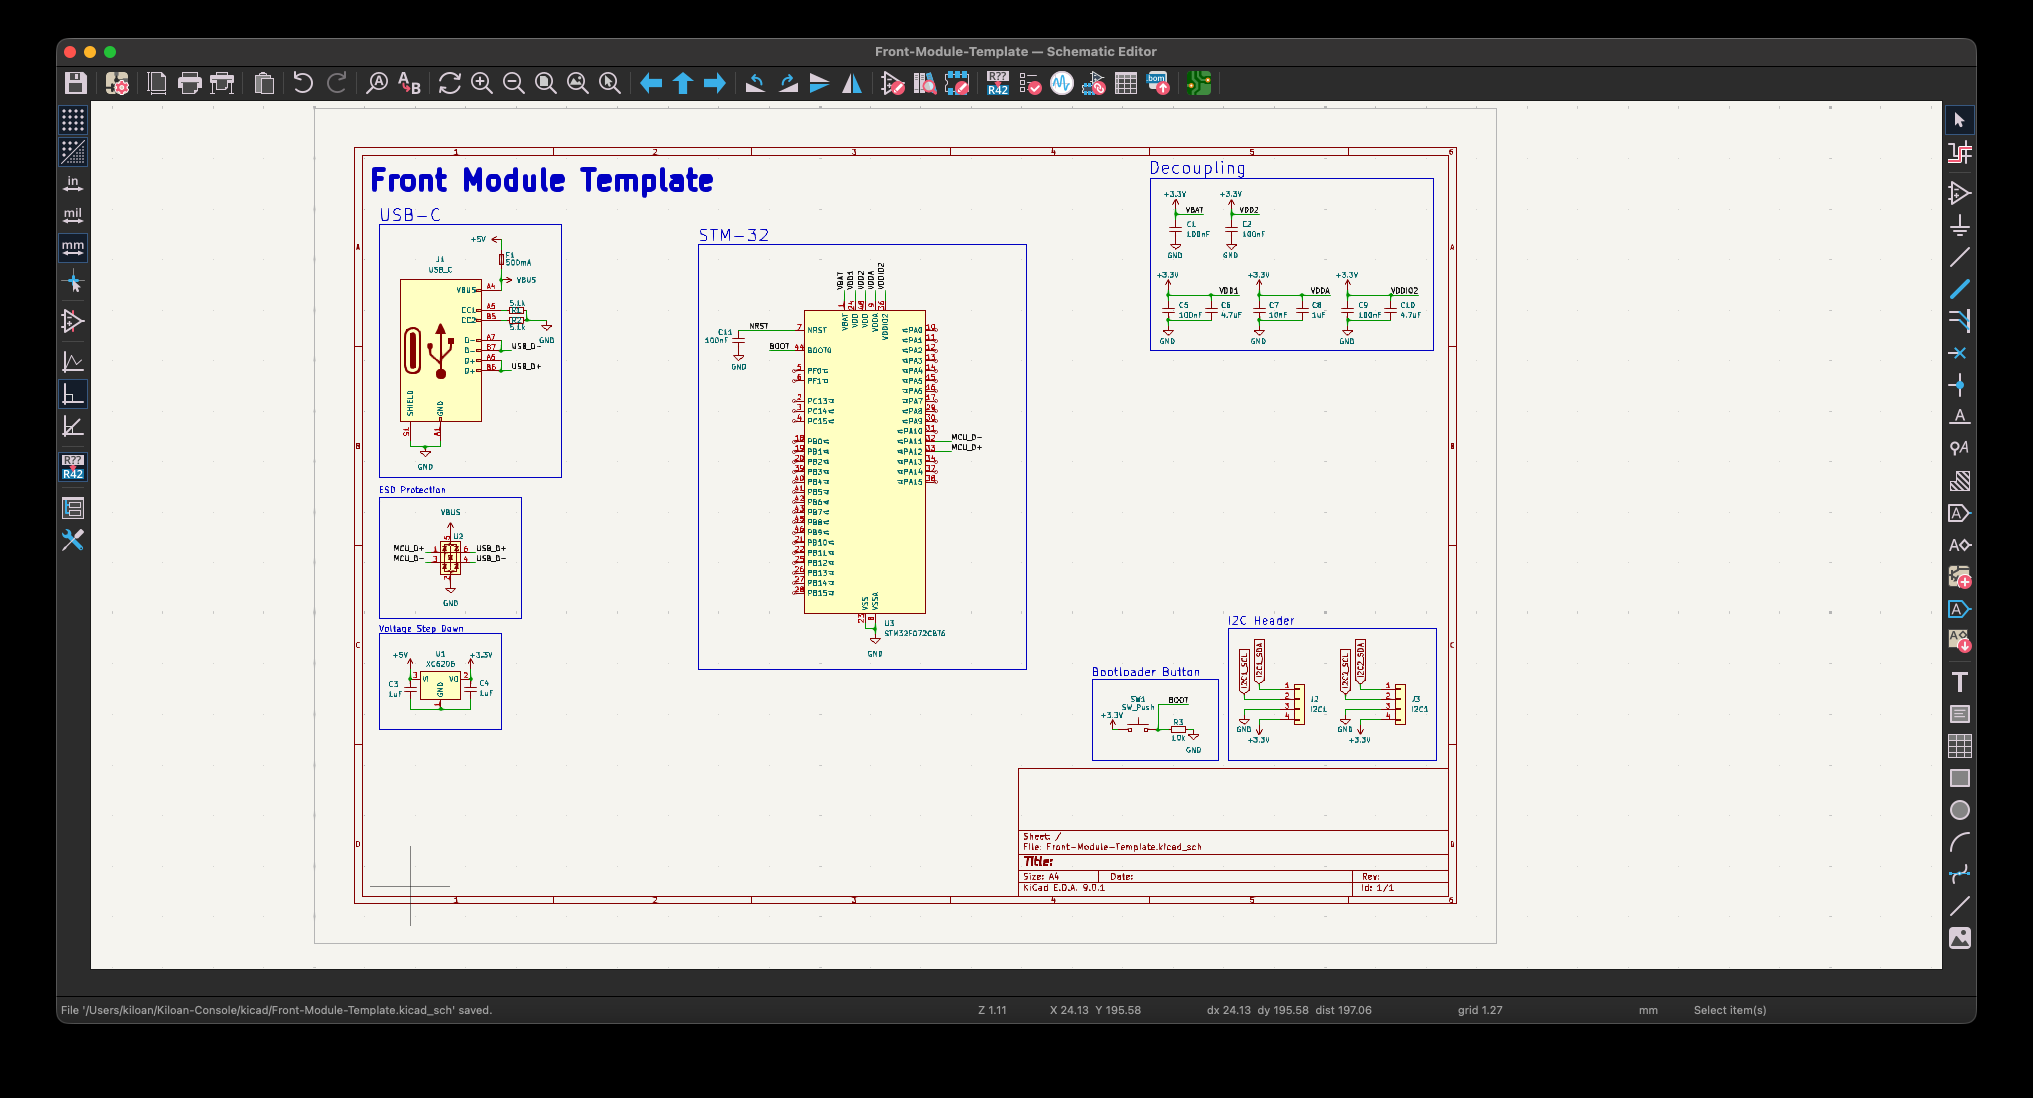This screenshot has width=2033, height=1098.
Task: Enable millimeters unit toggle
Action: coord(73,247)
